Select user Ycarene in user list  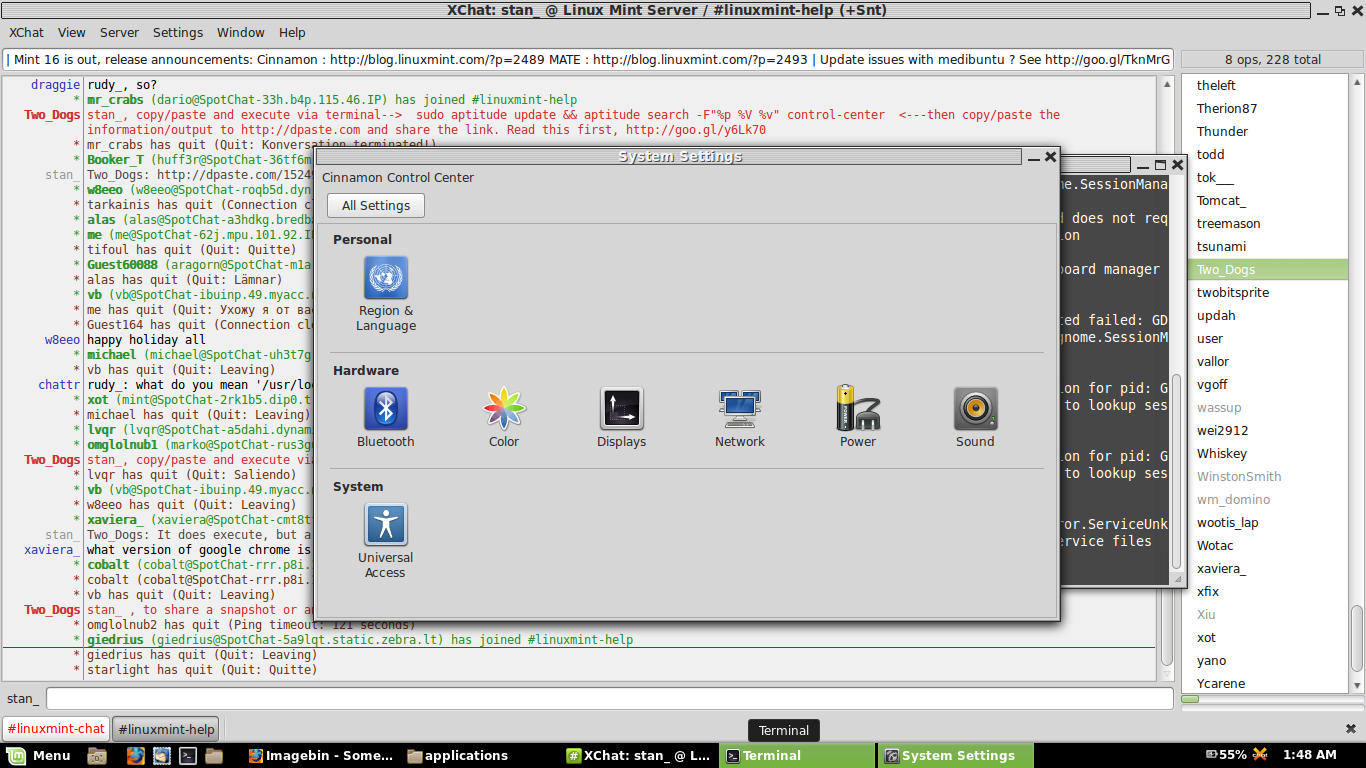click(1221, 683)
